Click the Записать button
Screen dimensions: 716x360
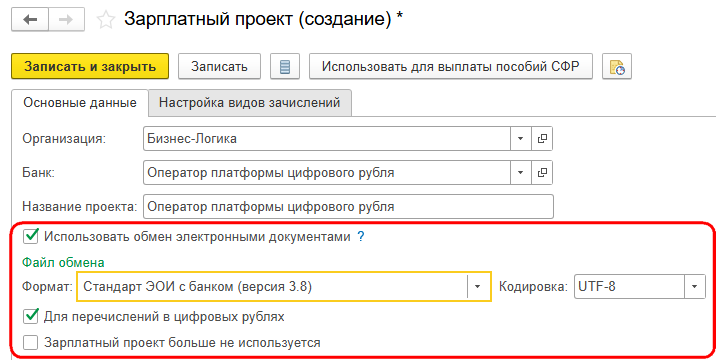coord(219,67)
